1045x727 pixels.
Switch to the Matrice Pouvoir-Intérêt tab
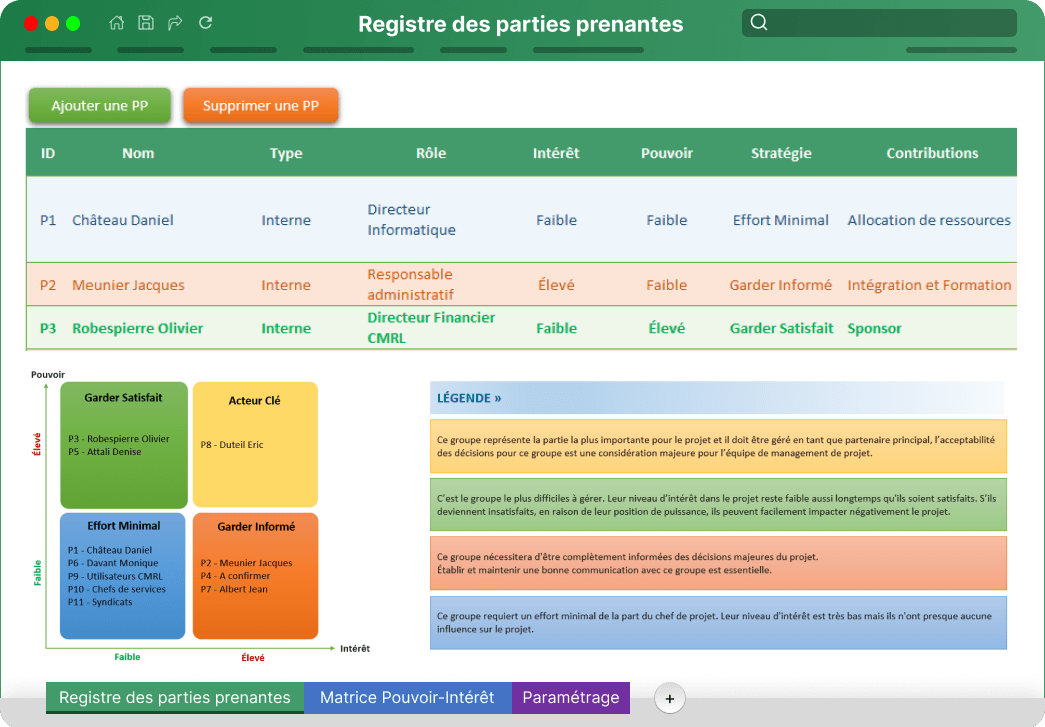(x=407, y=698)
